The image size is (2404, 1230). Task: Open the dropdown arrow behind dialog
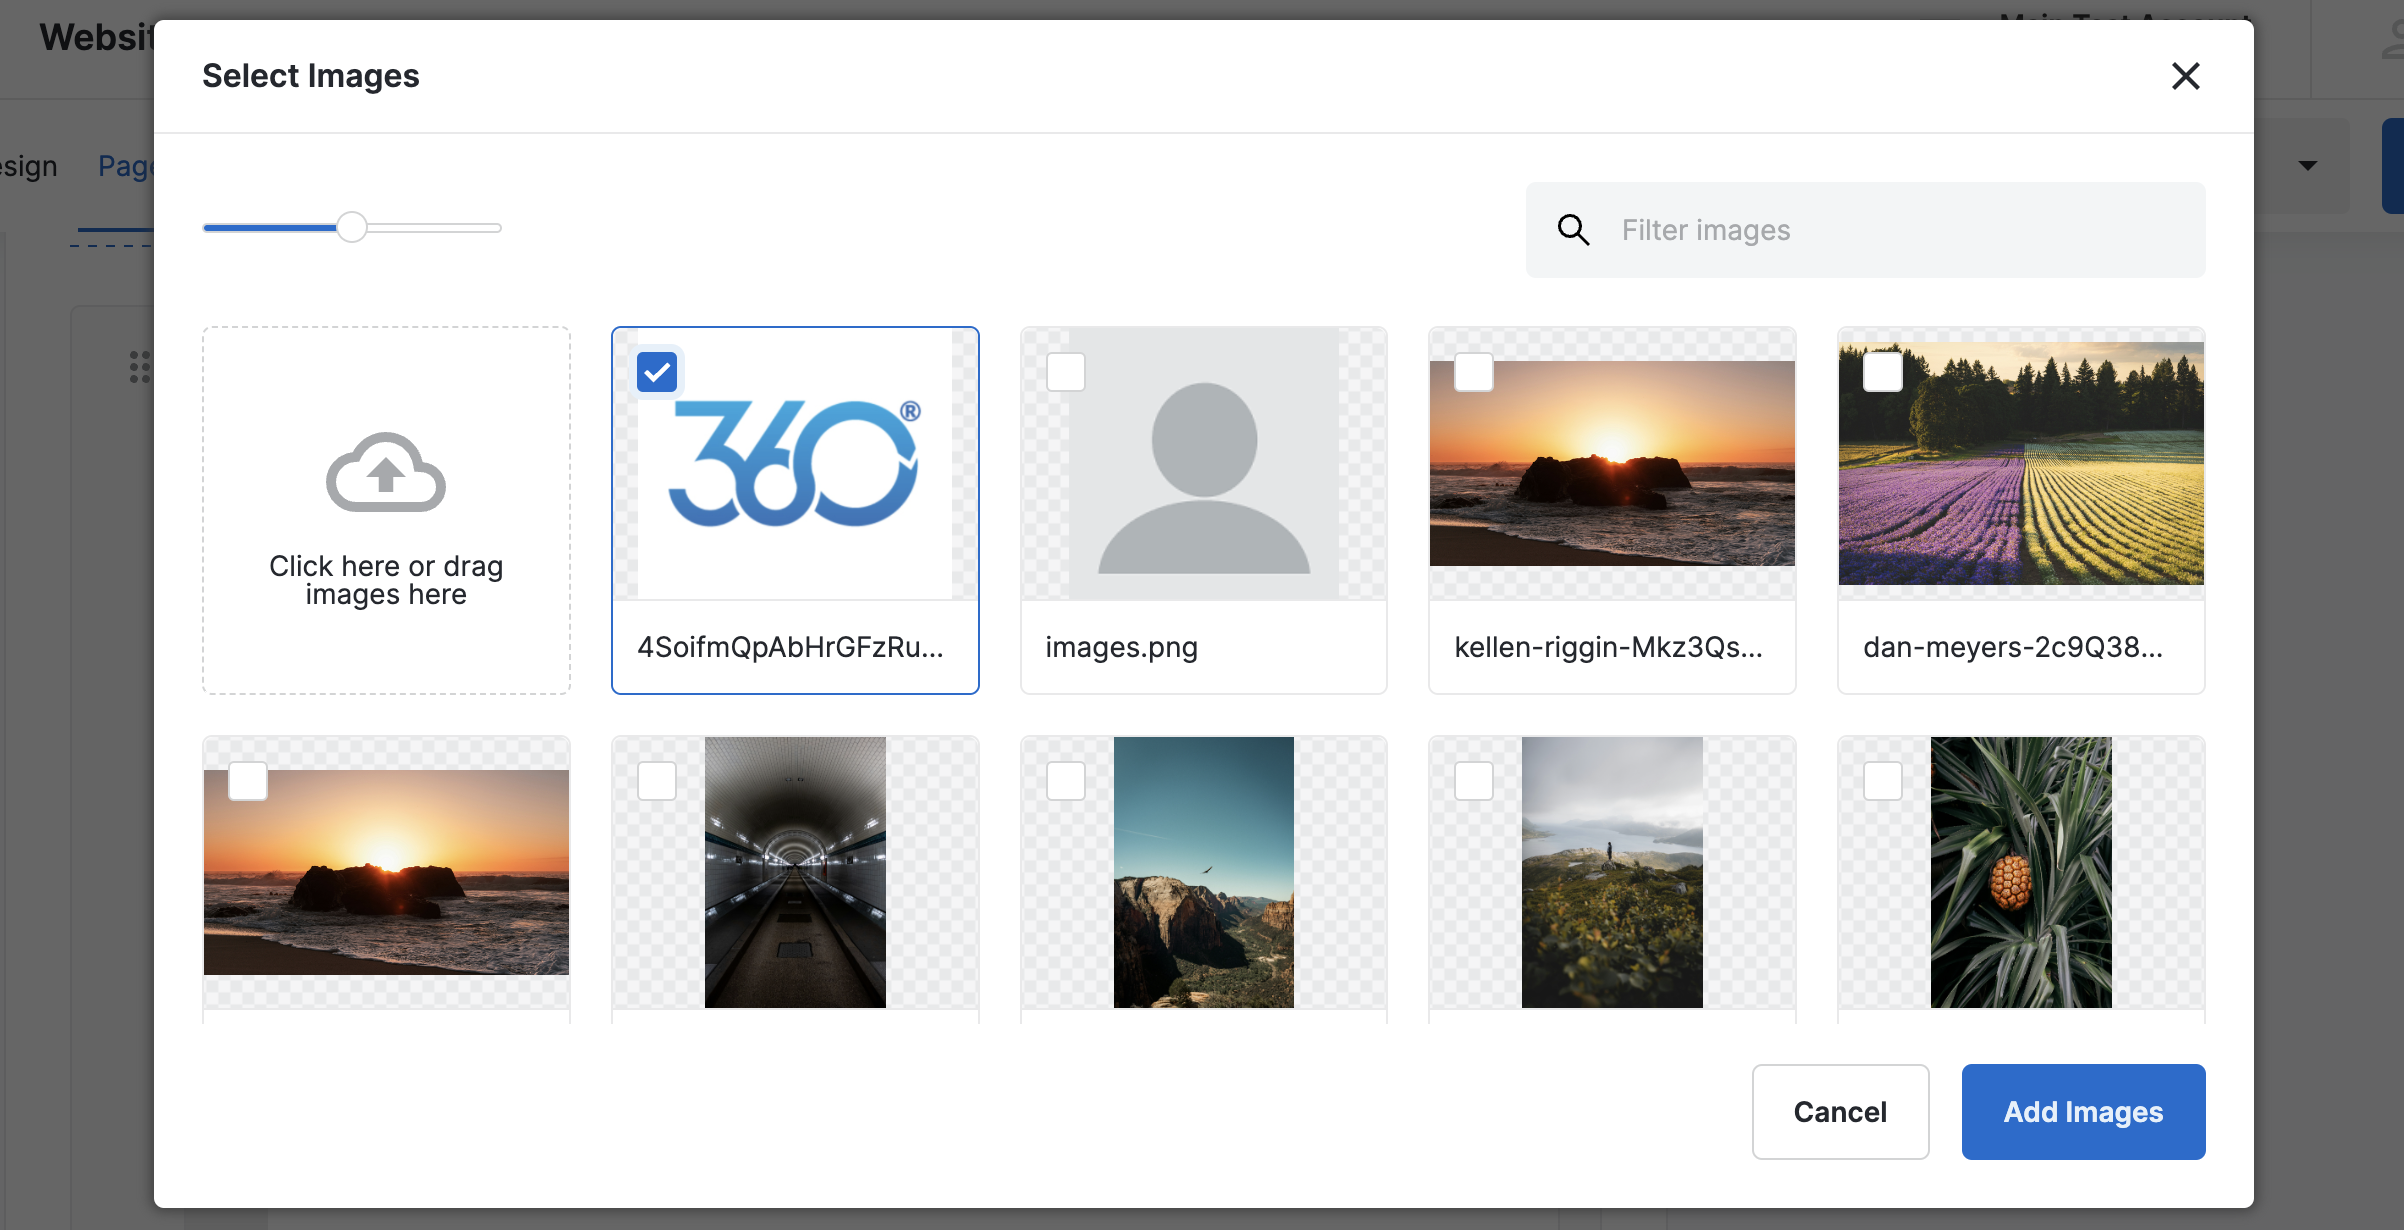pyautogui.click(x=2308, y=166)
